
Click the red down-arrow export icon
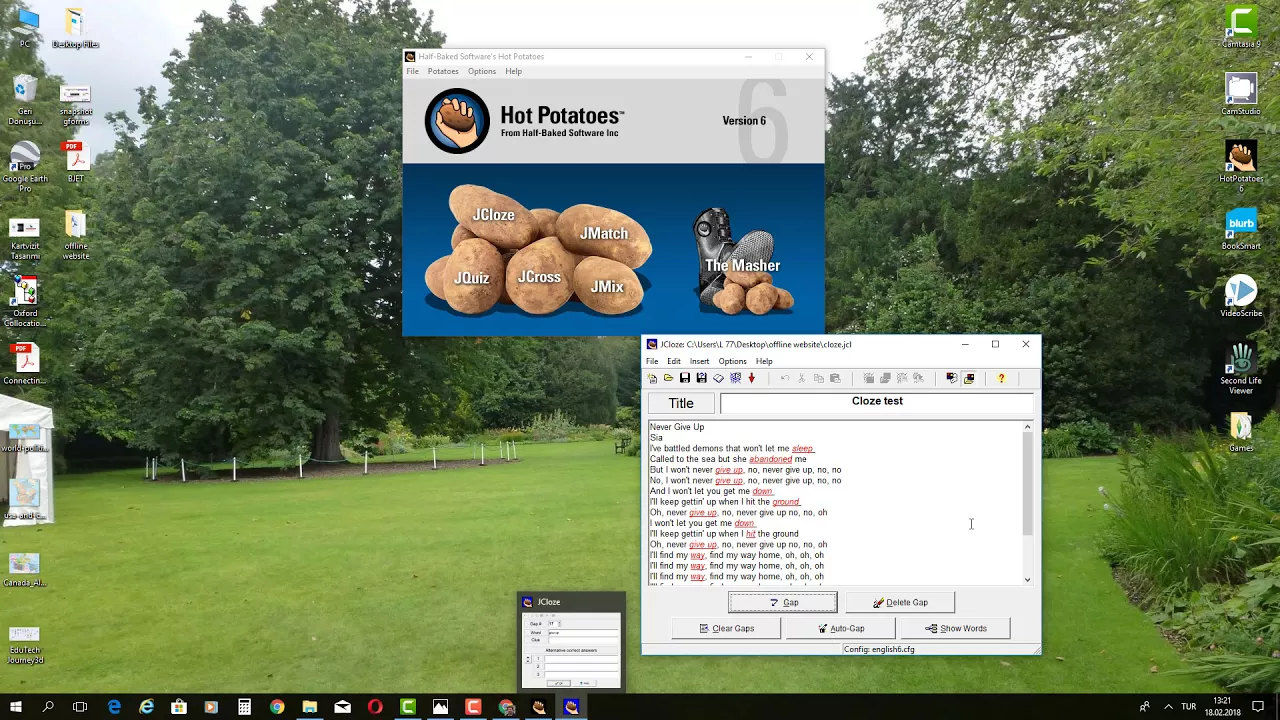(x=752, y=378)
